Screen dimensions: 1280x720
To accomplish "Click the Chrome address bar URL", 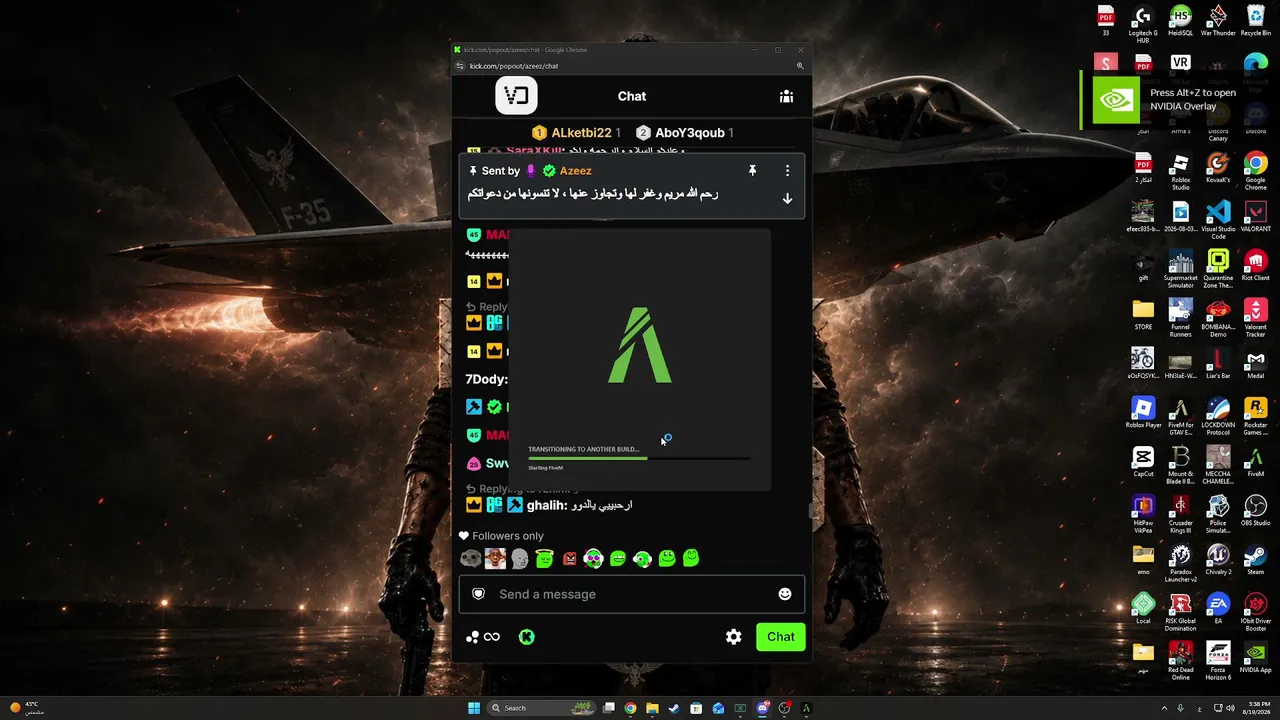I will [514, 66].
